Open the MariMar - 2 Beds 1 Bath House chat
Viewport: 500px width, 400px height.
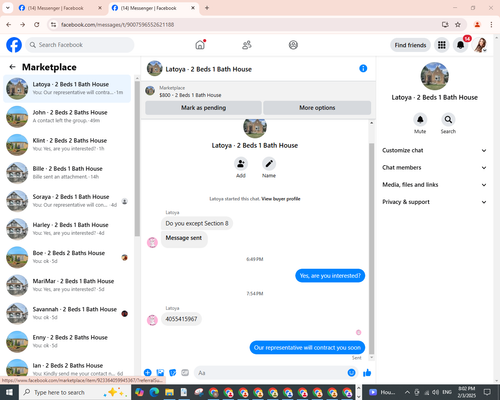[x=67, y=285]
